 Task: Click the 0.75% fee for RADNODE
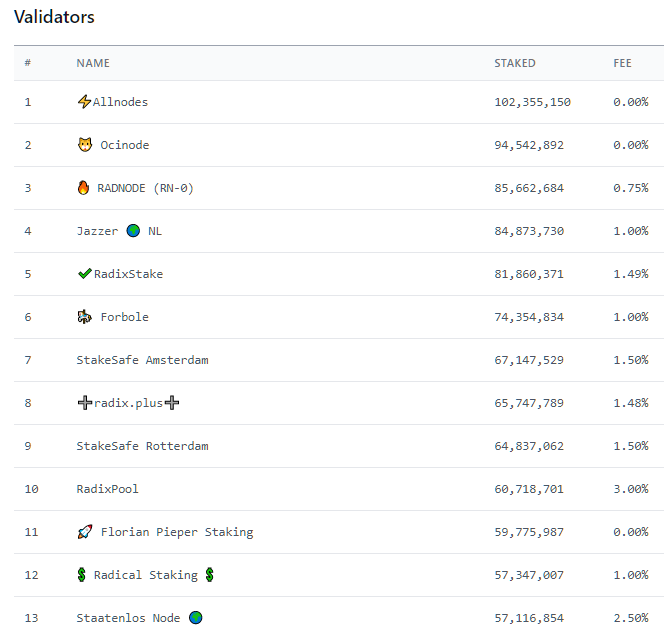point(631,188)
